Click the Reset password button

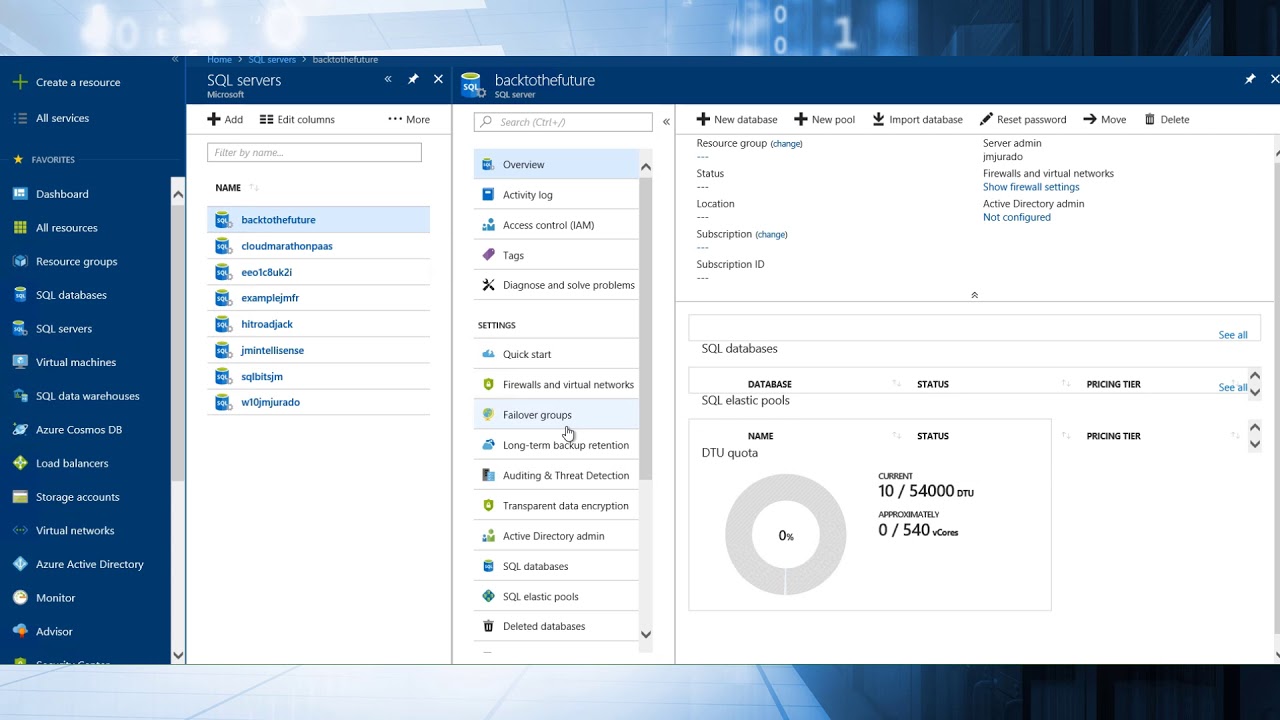1023,119
